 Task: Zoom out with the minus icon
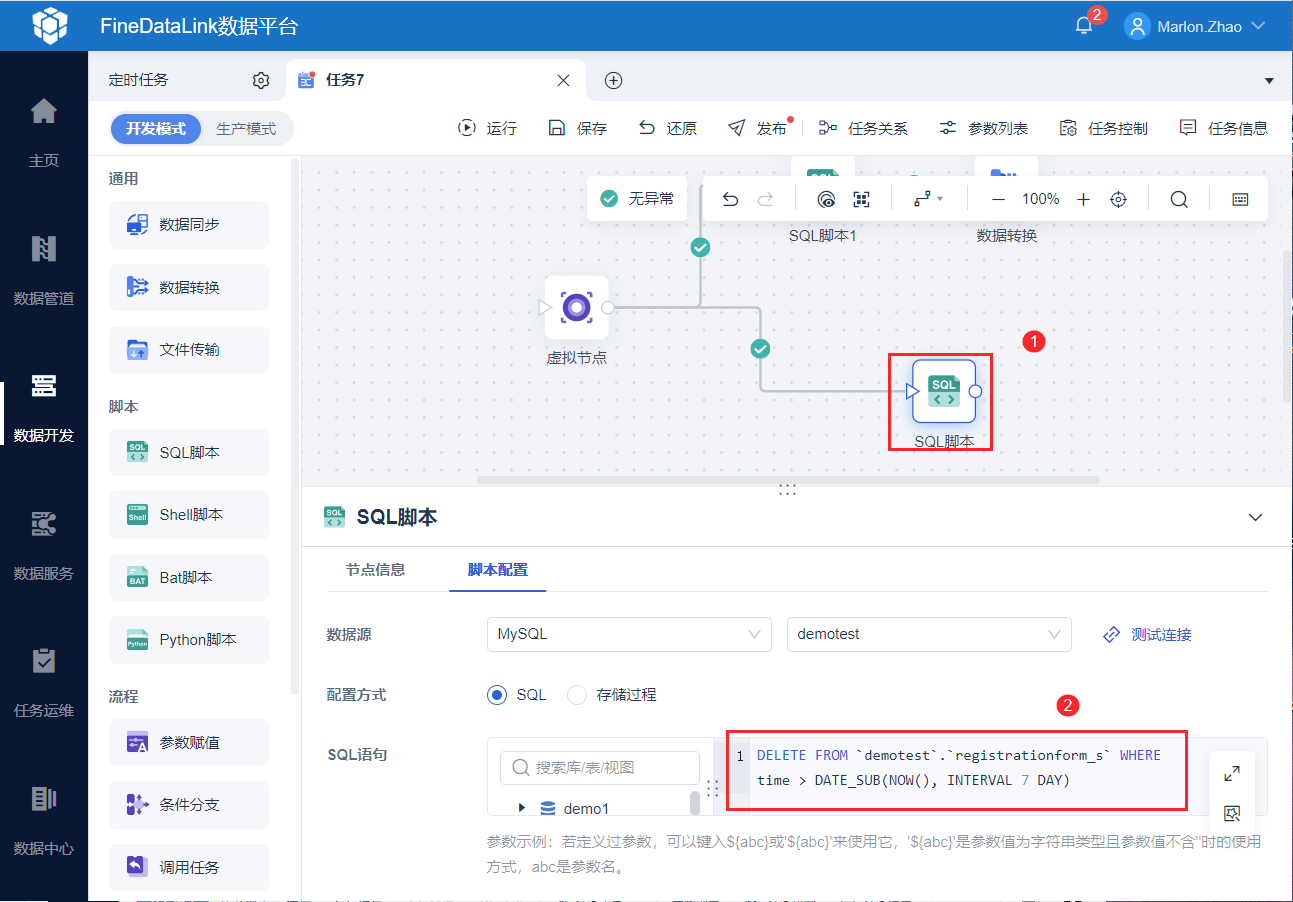pos(998,199)
